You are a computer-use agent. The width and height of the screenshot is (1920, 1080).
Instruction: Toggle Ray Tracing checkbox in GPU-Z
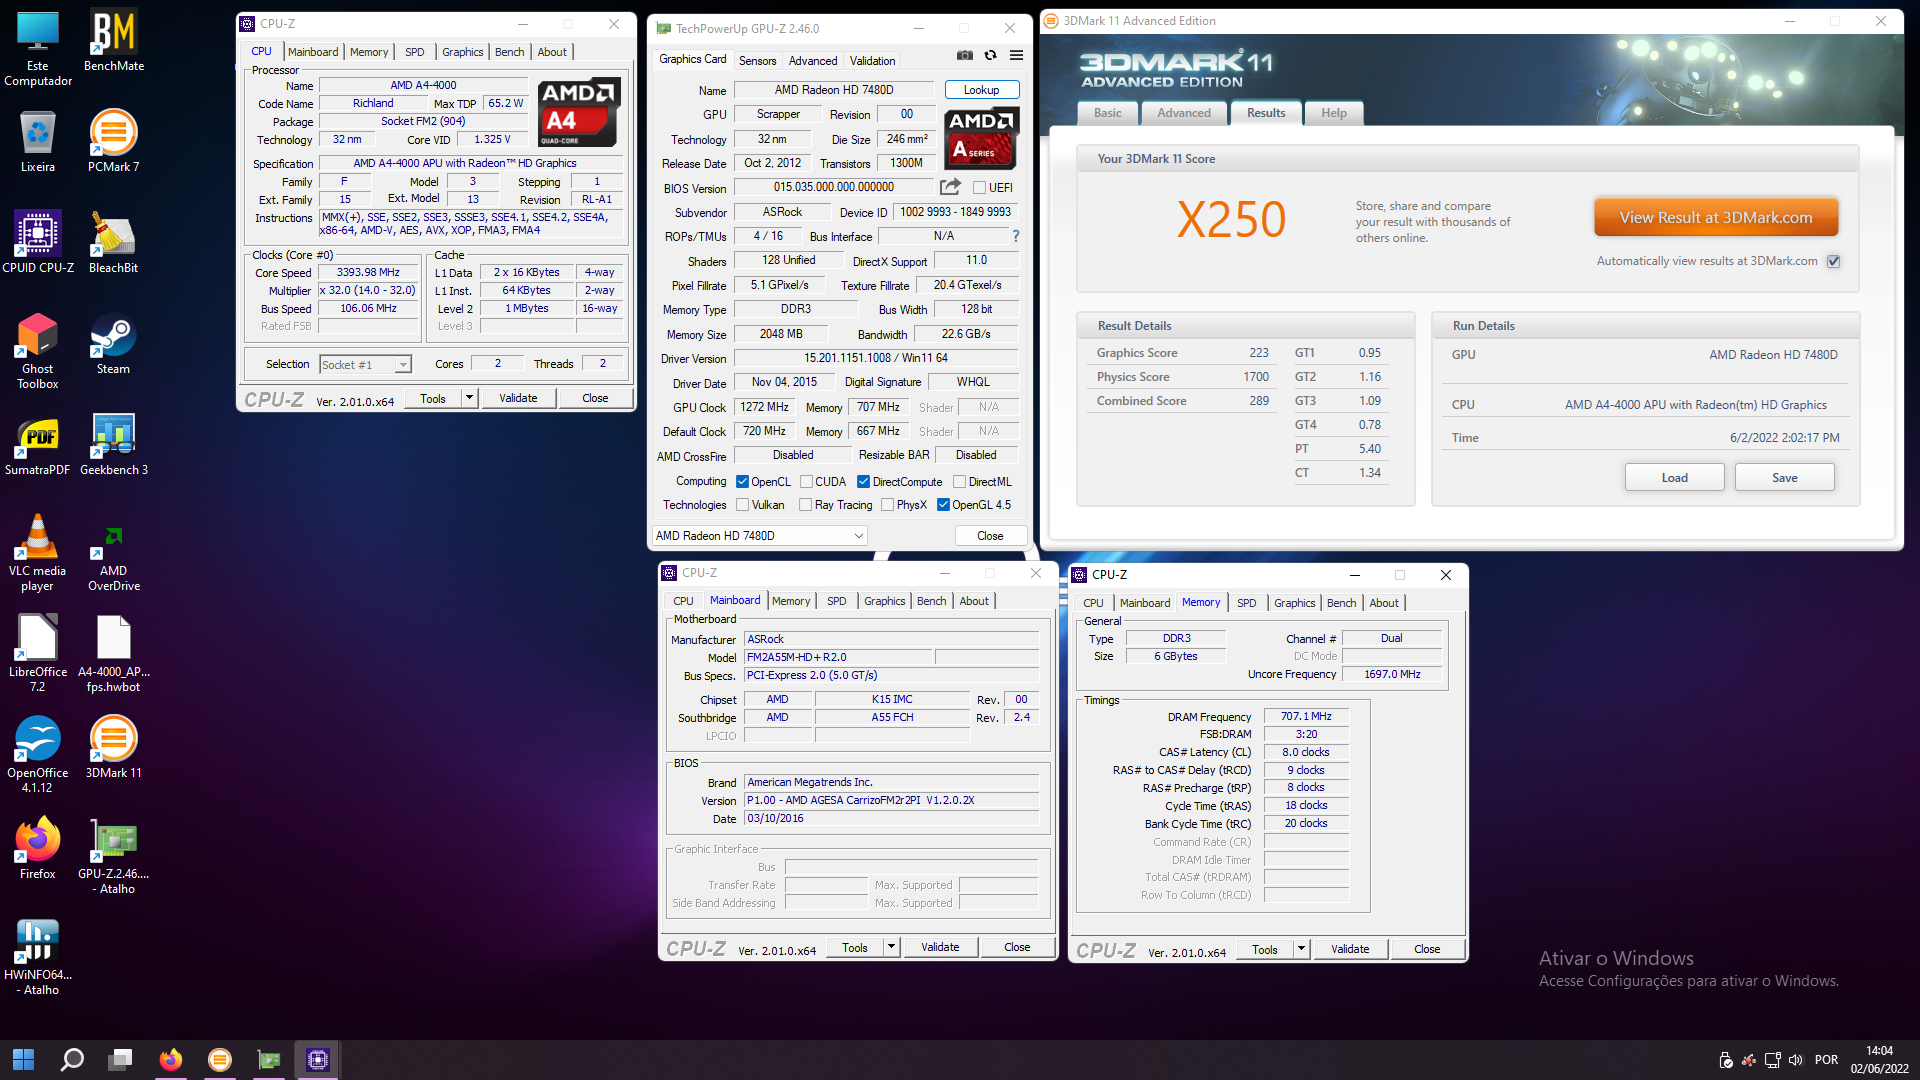pyautogui.click(x=805, y=505)
